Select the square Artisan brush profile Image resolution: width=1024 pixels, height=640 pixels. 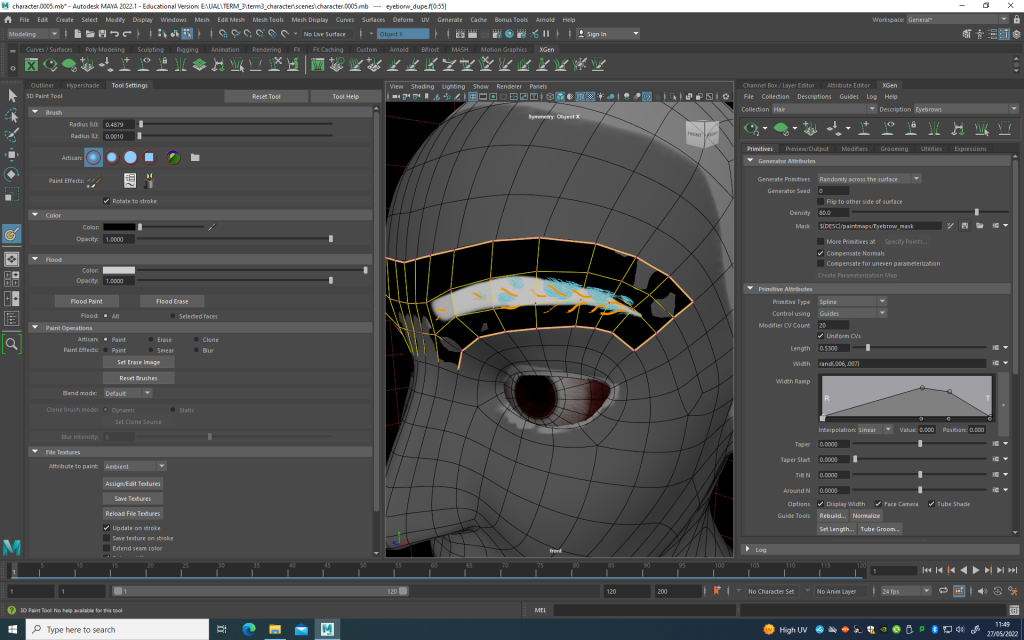pyautogui.click(x=149, y=157)
